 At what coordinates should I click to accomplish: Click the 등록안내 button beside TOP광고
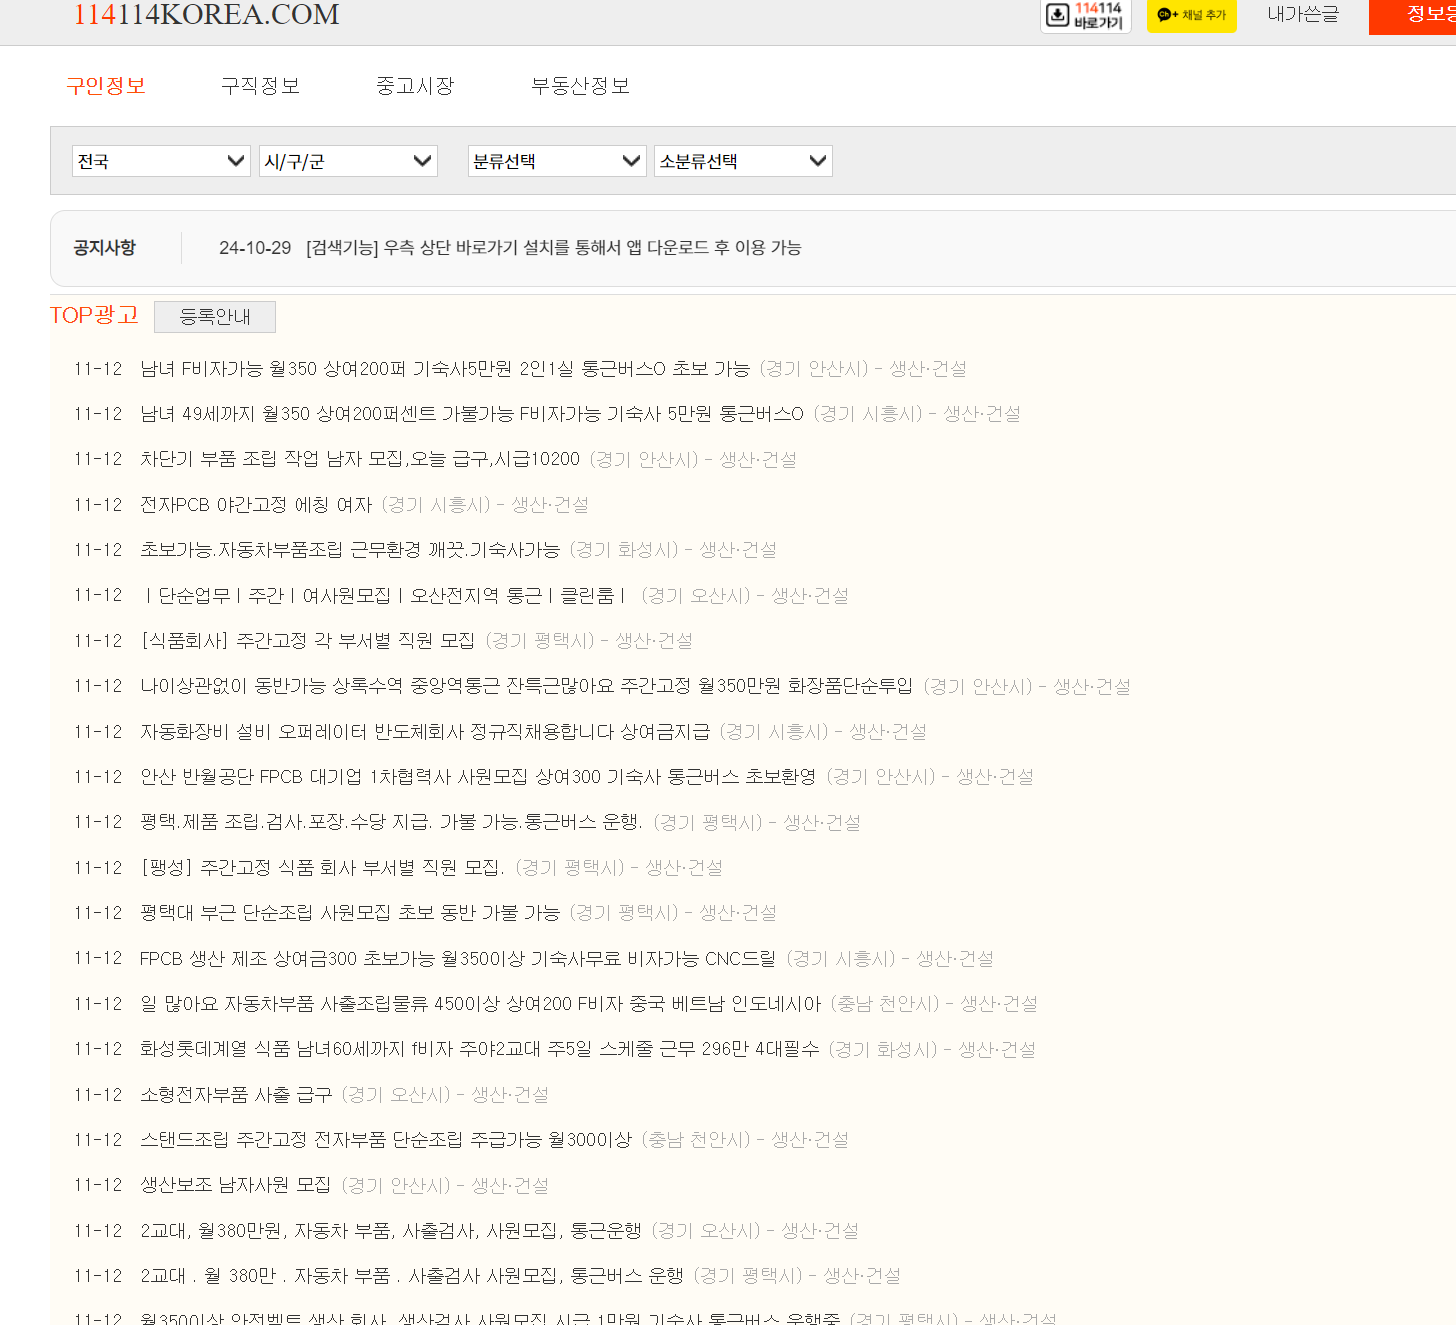(215, 317)
